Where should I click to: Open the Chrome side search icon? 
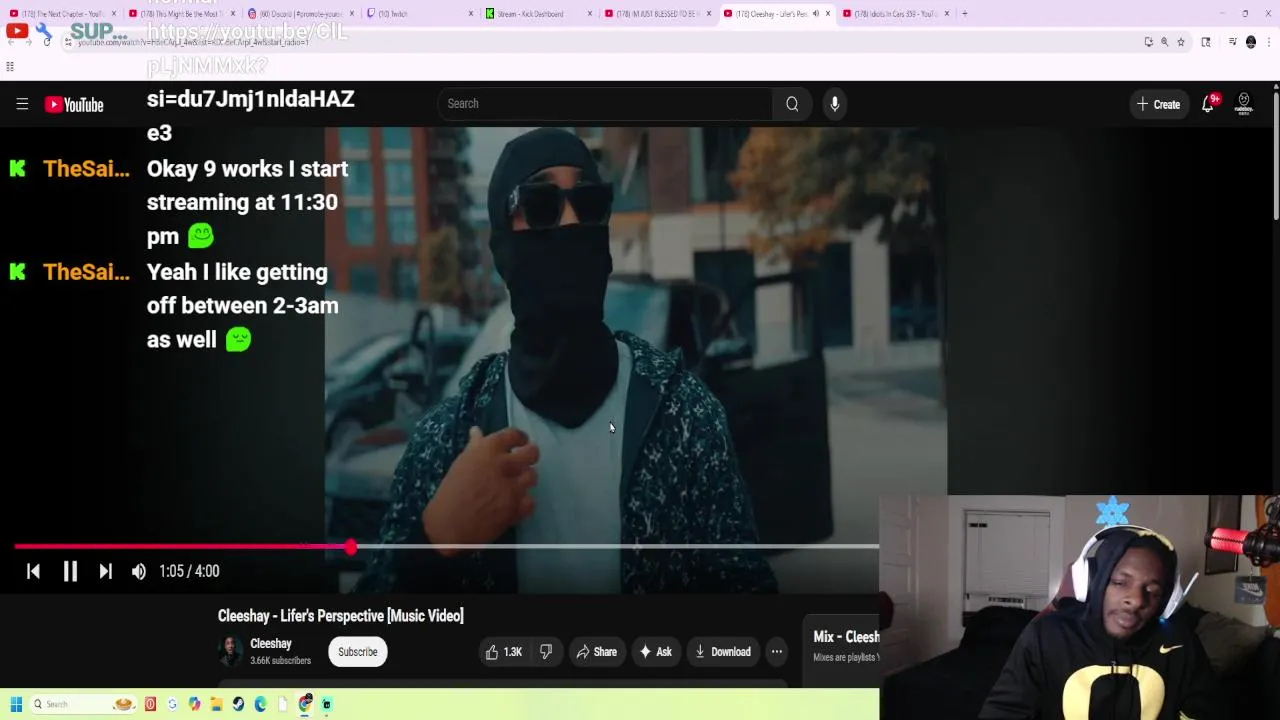(1206, 42)
